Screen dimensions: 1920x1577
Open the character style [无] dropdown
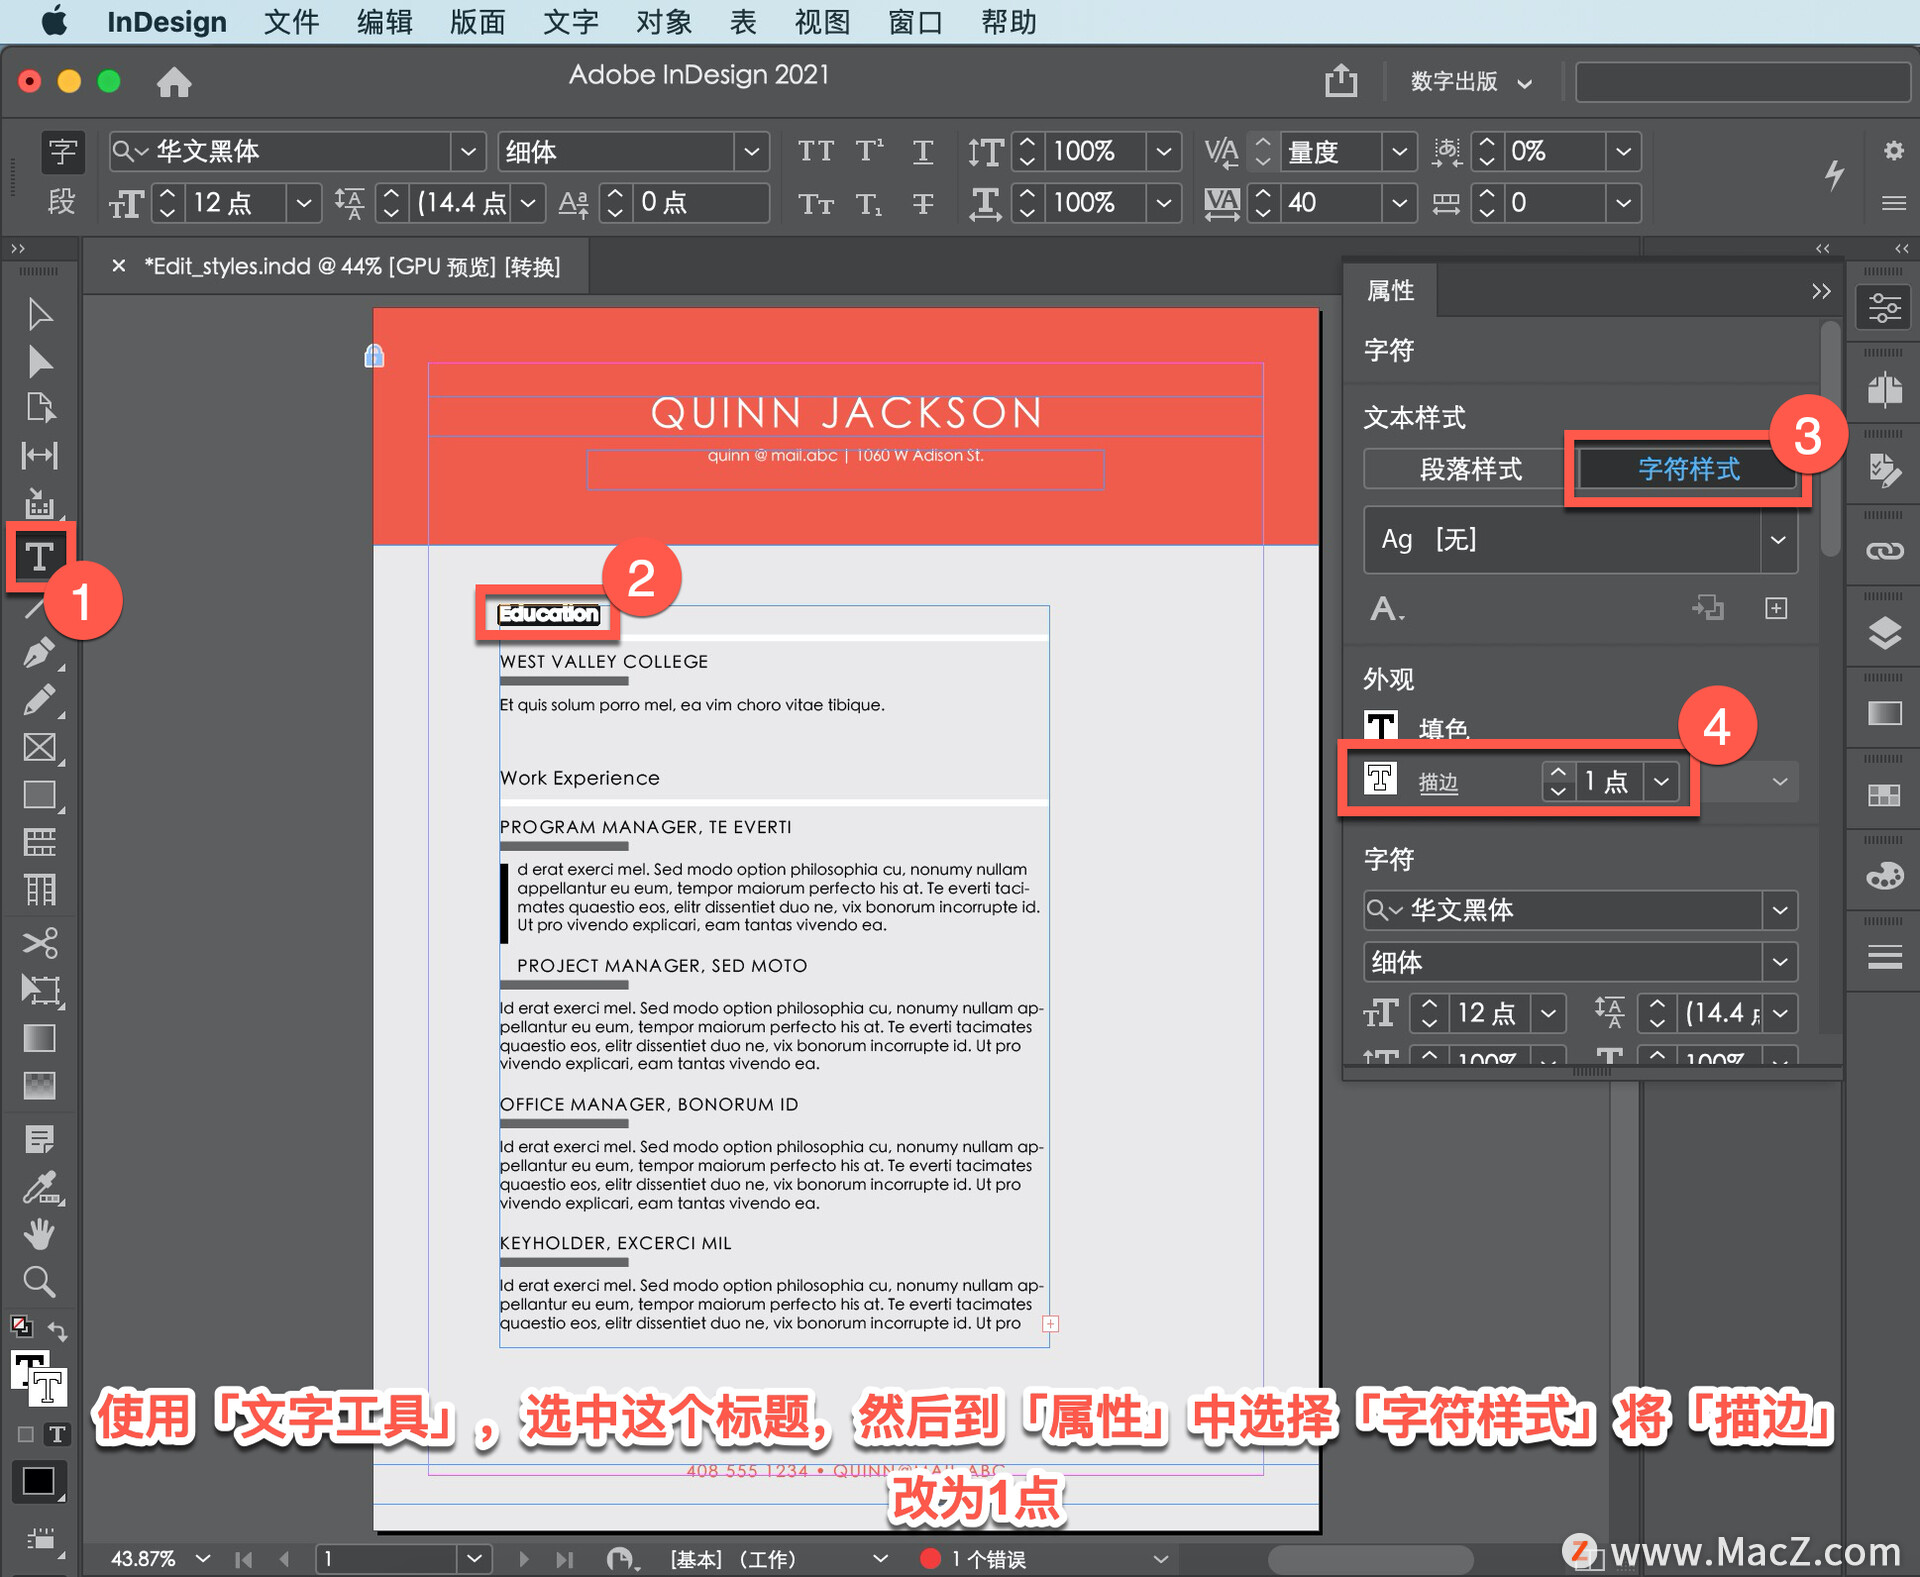click(1777, 540)
